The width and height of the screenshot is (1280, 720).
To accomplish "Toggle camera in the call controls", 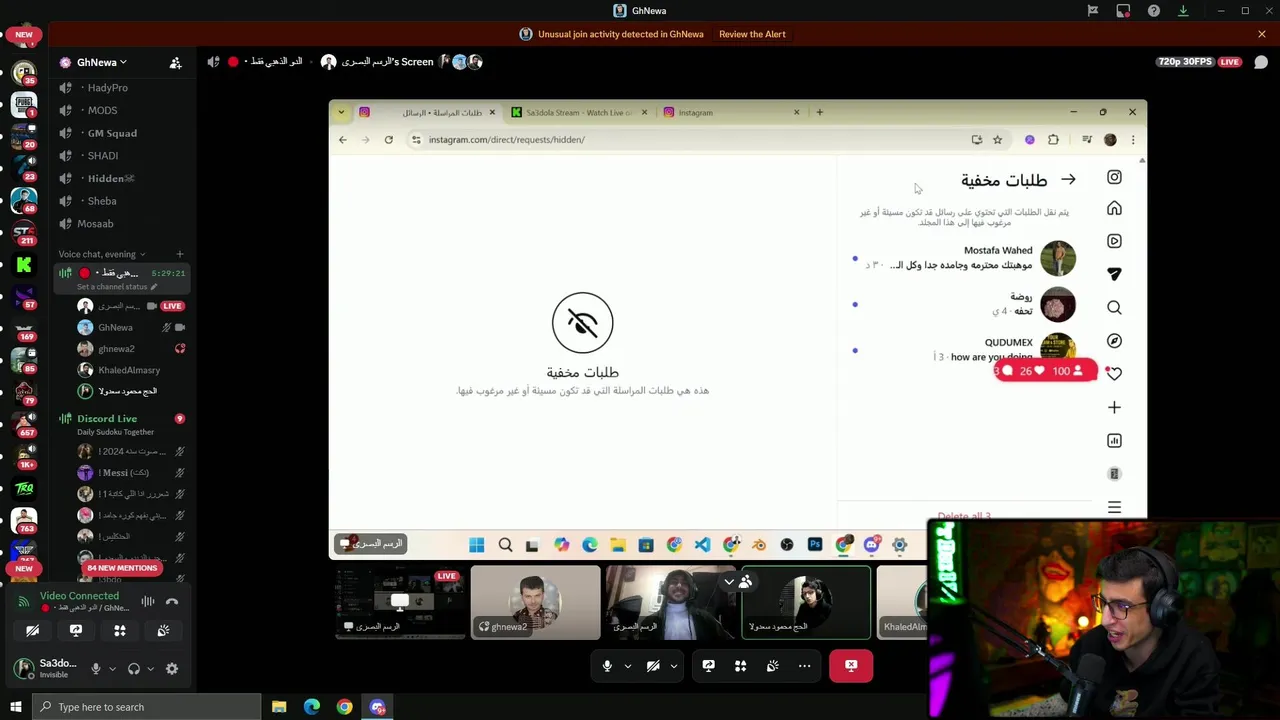I will pos(653,666).
